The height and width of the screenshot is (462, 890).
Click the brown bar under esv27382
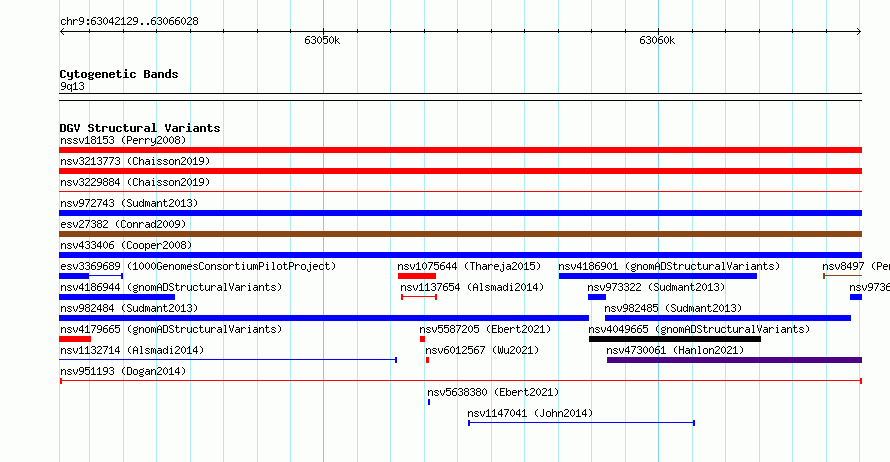(x=460, y=234)
